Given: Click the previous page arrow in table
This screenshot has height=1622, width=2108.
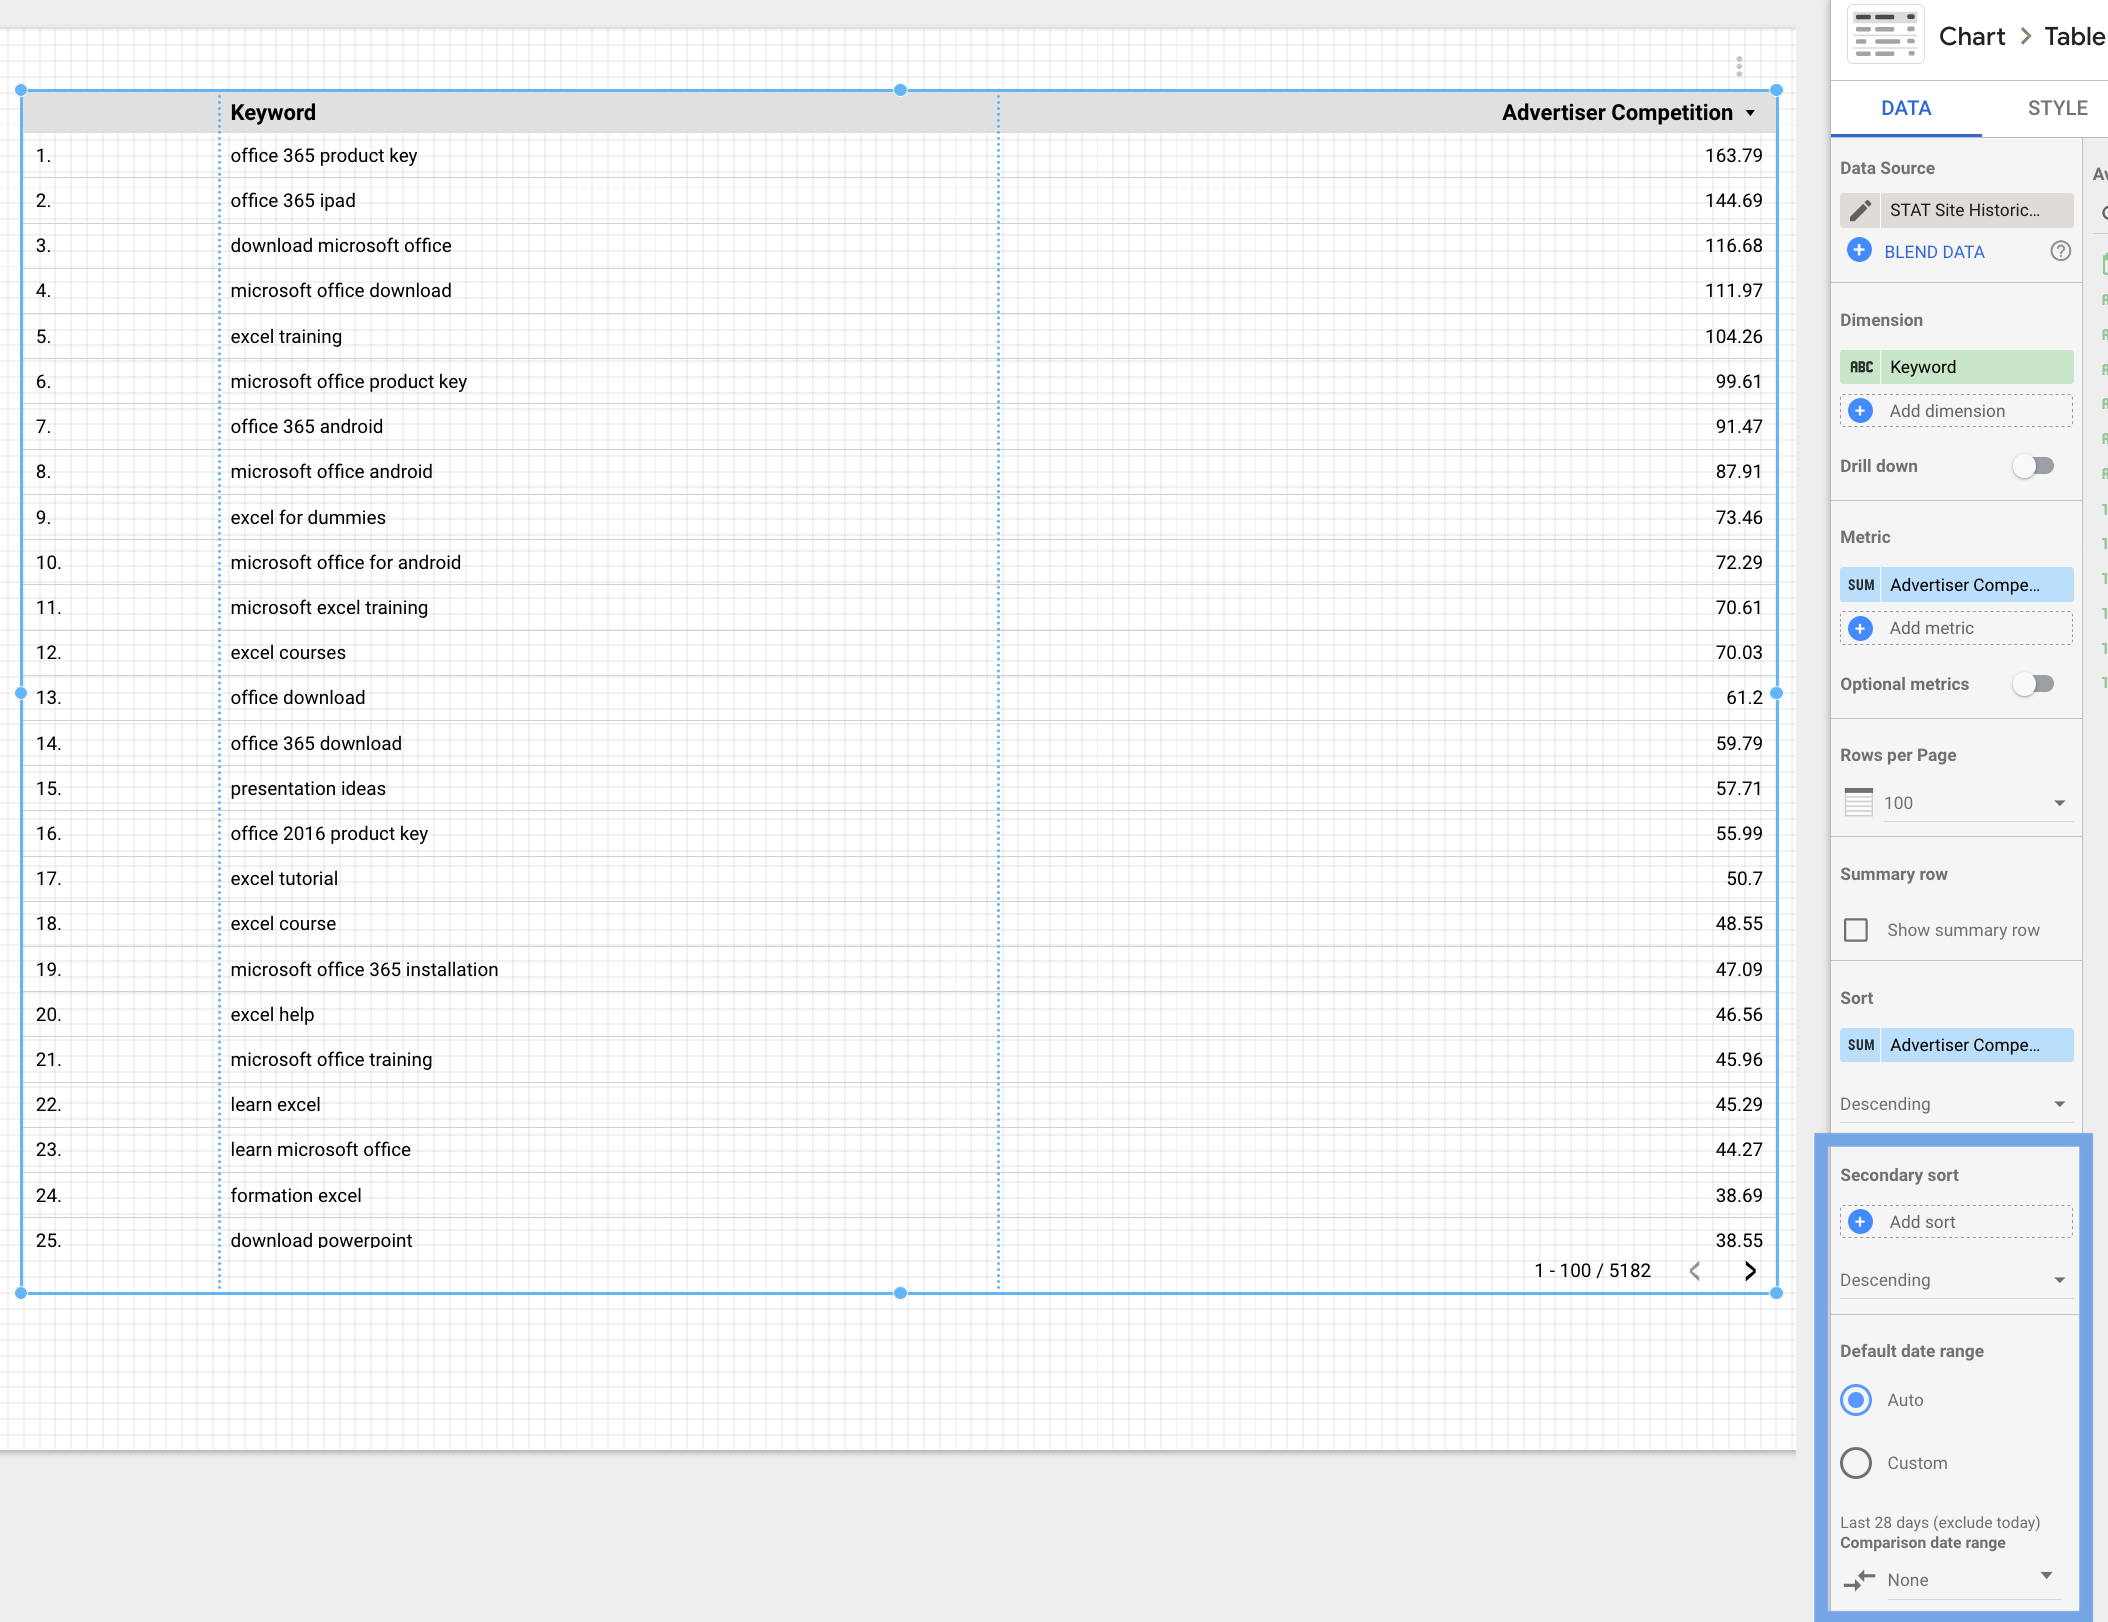Looking at the screenshot, I should coord(1695,1270).
